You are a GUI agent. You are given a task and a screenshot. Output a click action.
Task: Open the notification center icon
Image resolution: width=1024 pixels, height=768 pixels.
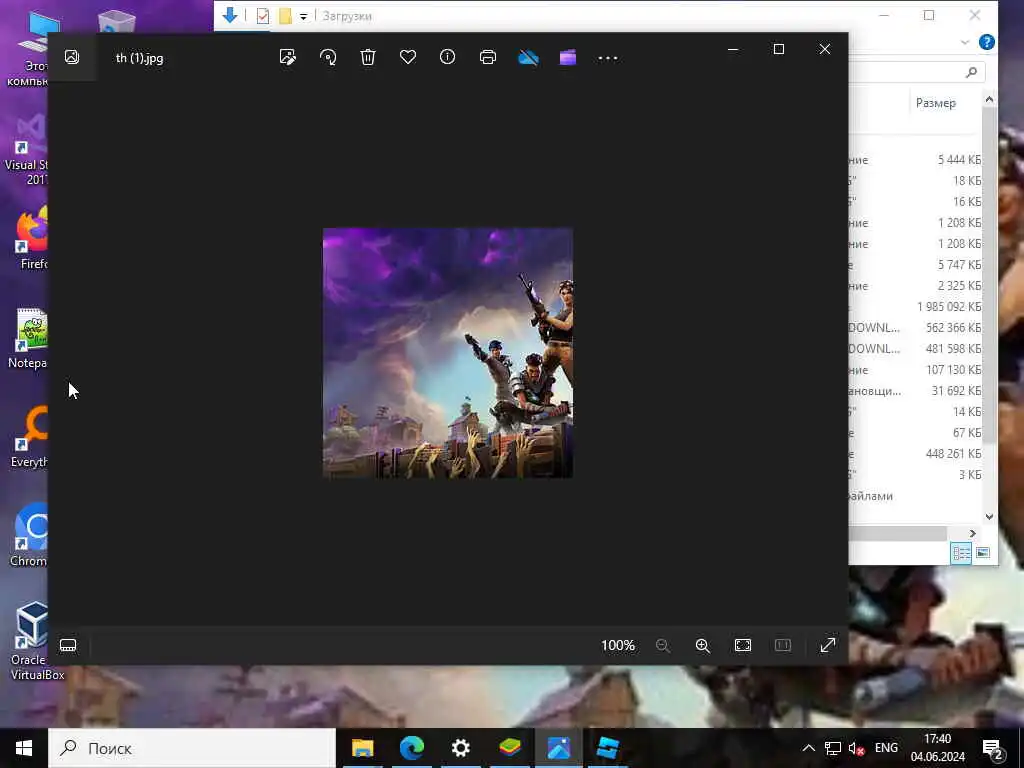point(993,749)
